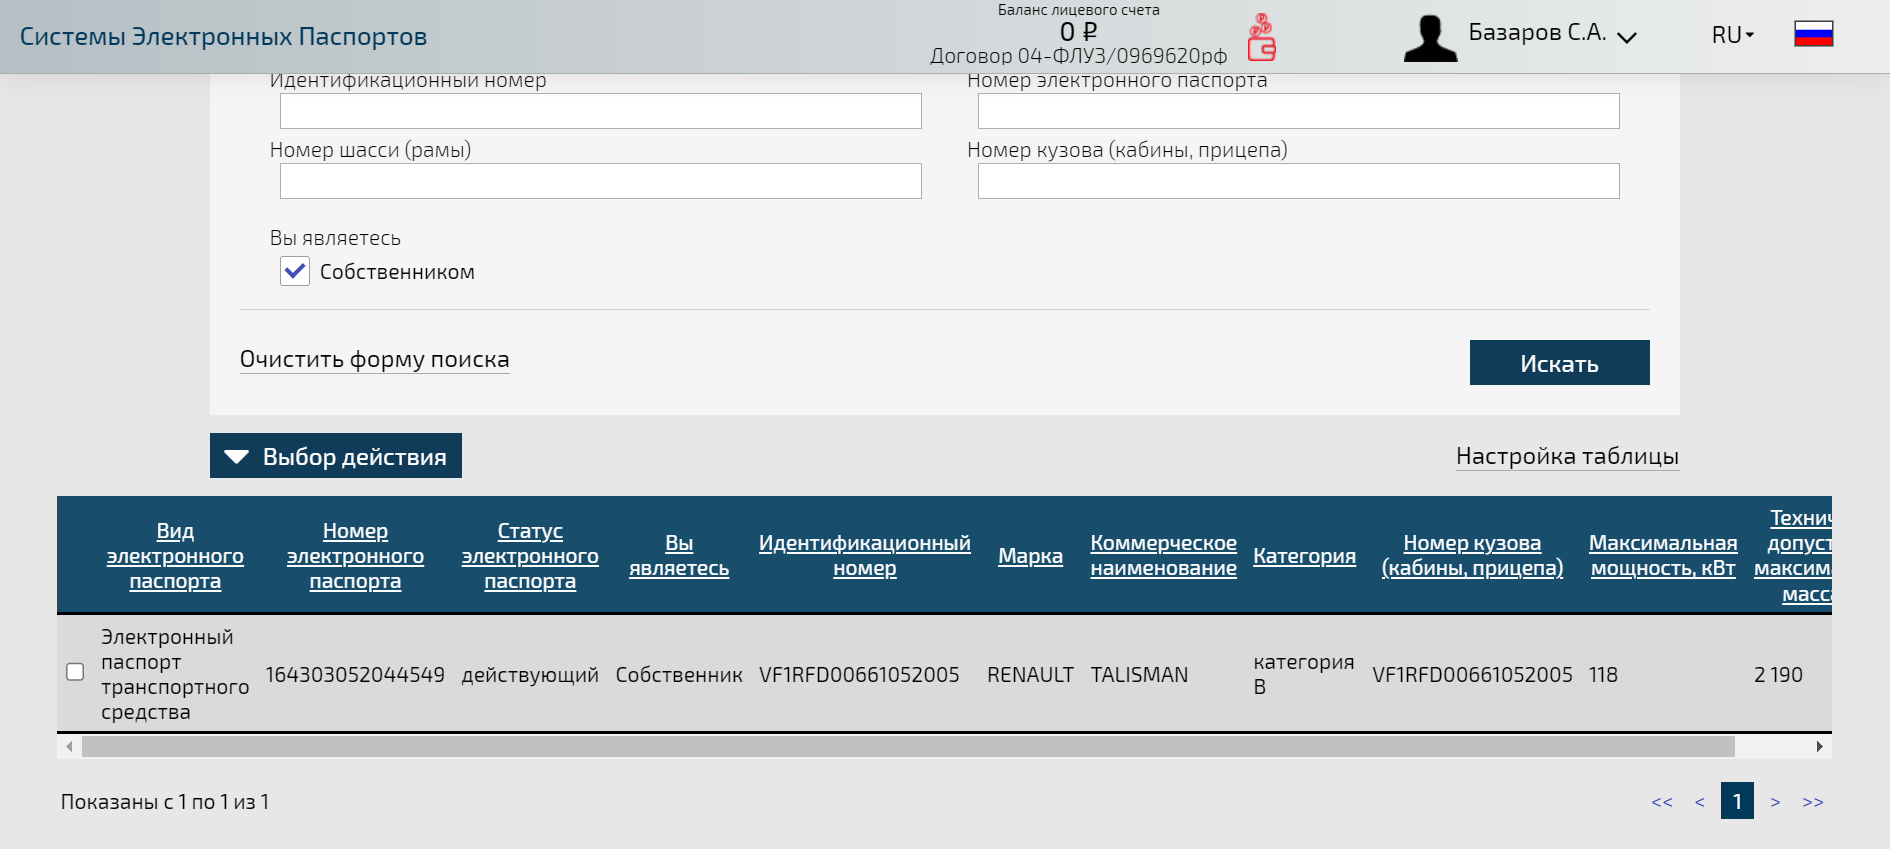Sort by Категория column header
The height and width of the screenshot is (849, 1890).
click(1304, 556)
